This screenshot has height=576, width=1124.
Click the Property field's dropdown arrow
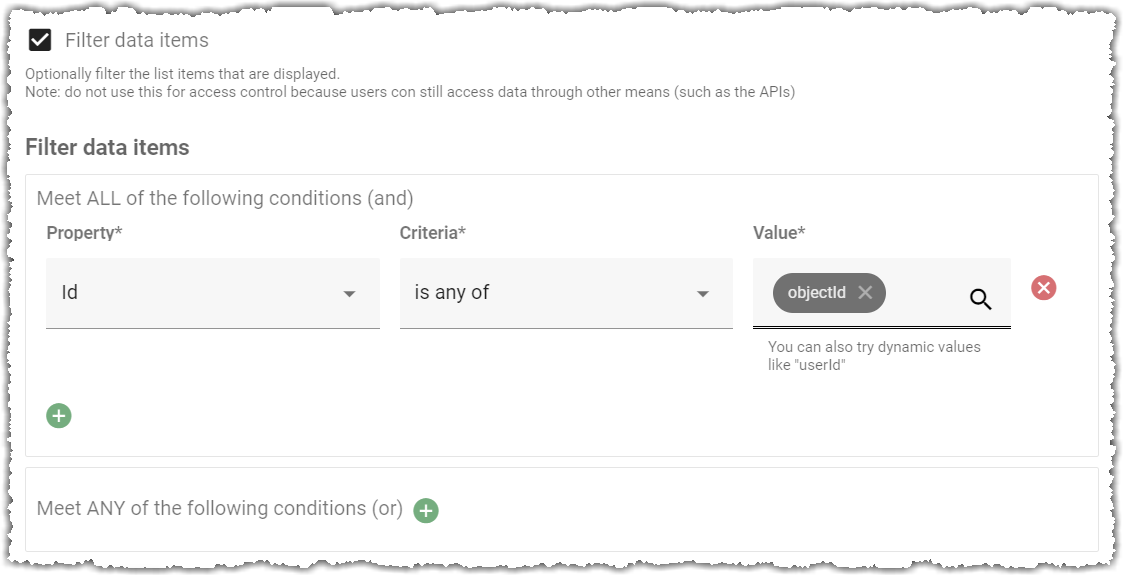coord(349,294)
